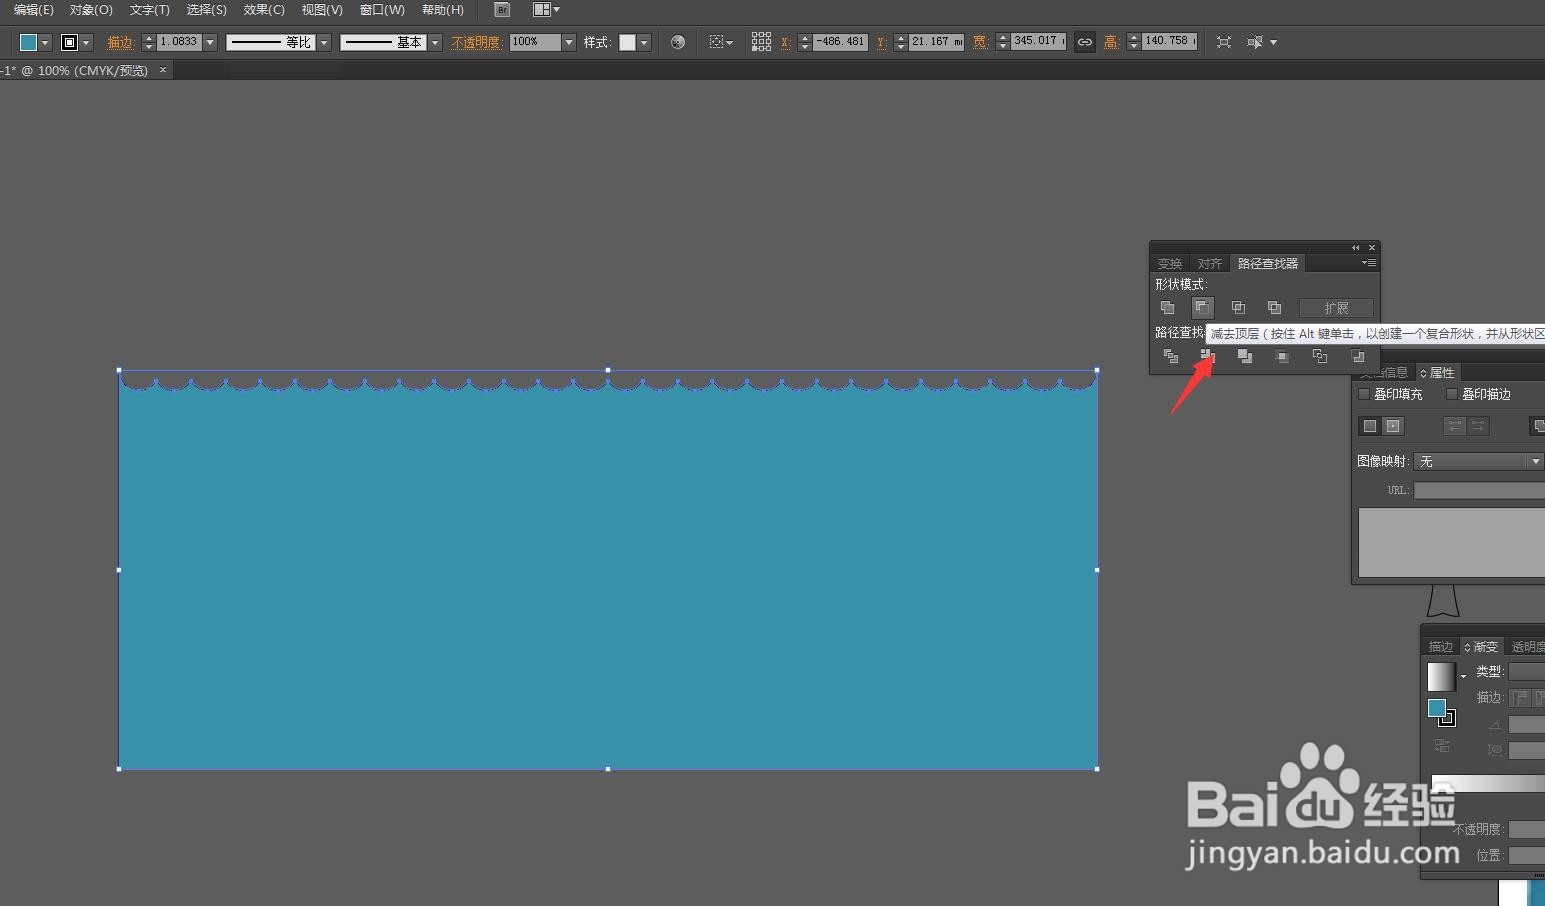This screenshot has height=906, width=1545.
Task: Click the align selection options icon
Action: coord(721,42)
